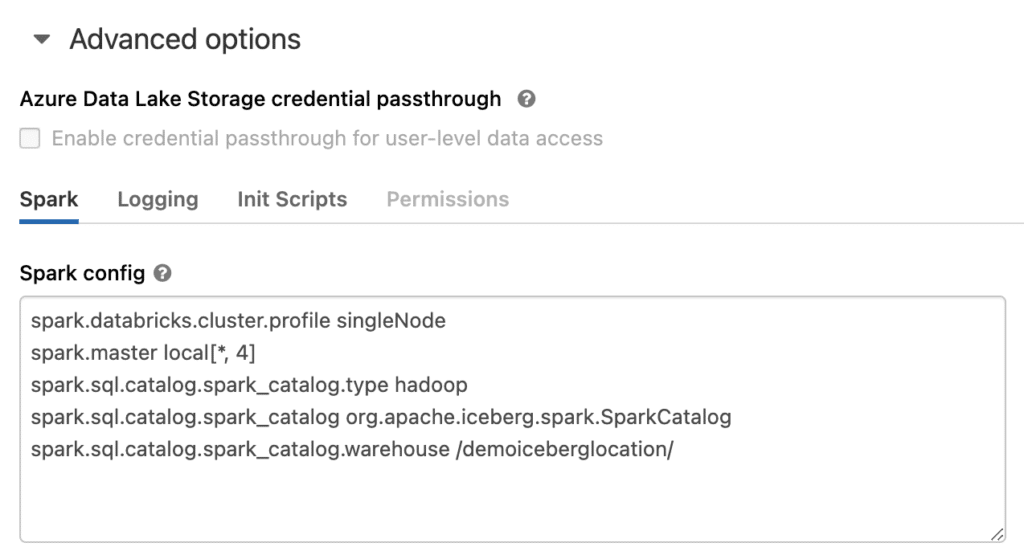Click the word singleNode in Spark config
Image resolution: width=1024 pixels, height=559 pixels.
[x=391, y=321]
